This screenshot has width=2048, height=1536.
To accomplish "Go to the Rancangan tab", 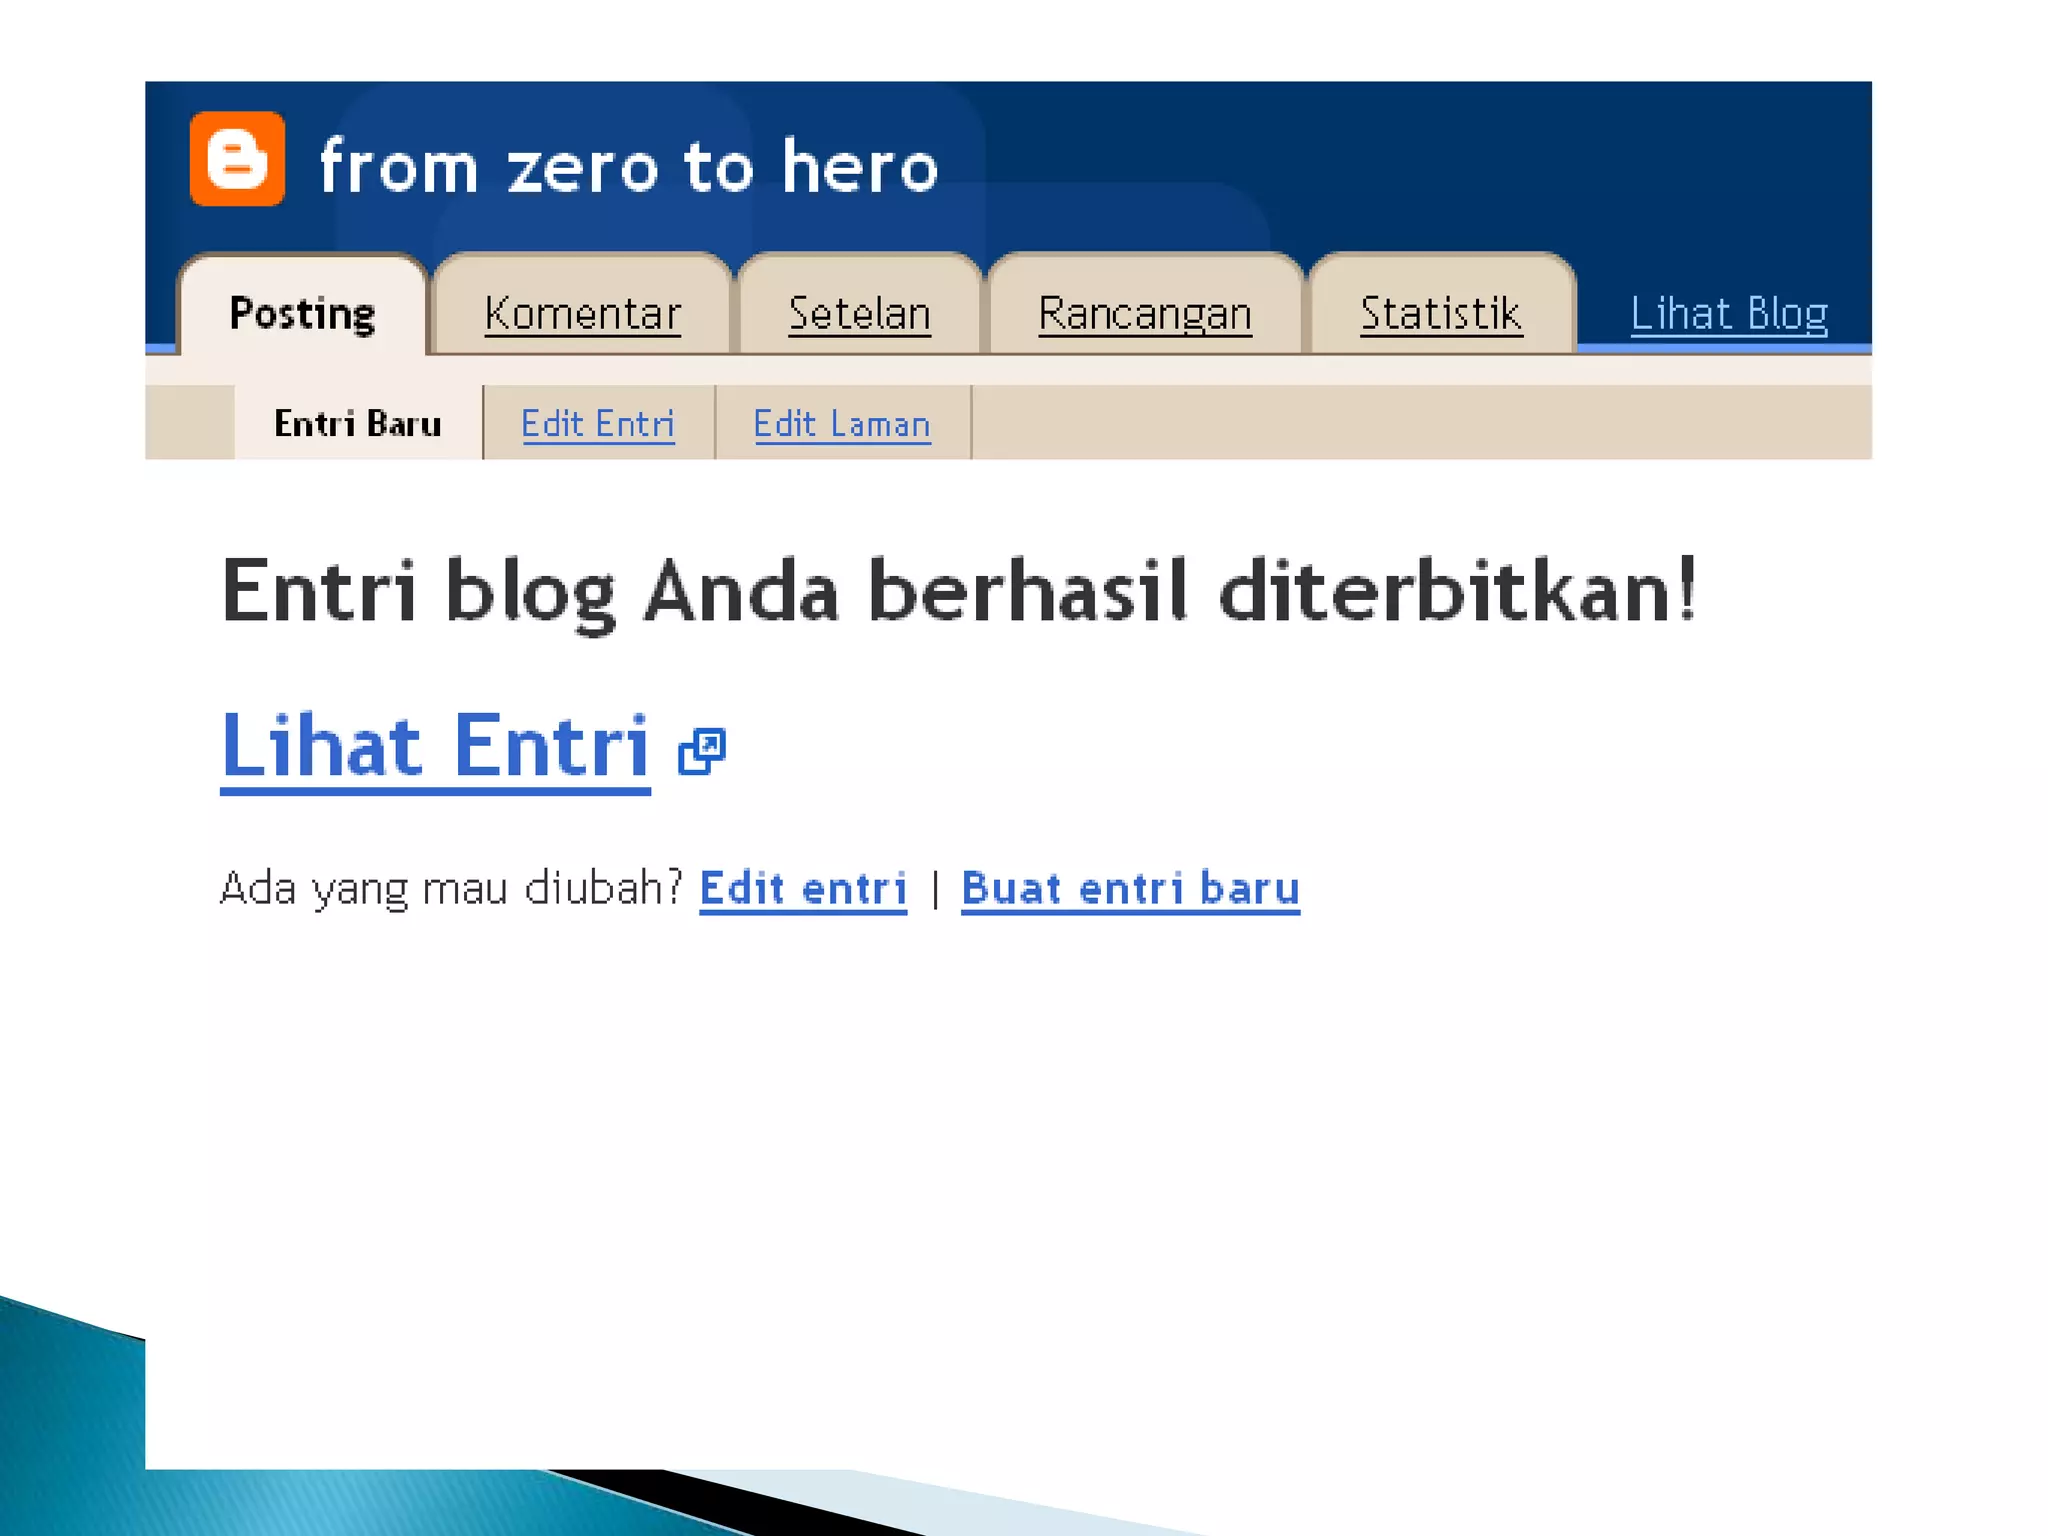I will (x=1144, y=313).
